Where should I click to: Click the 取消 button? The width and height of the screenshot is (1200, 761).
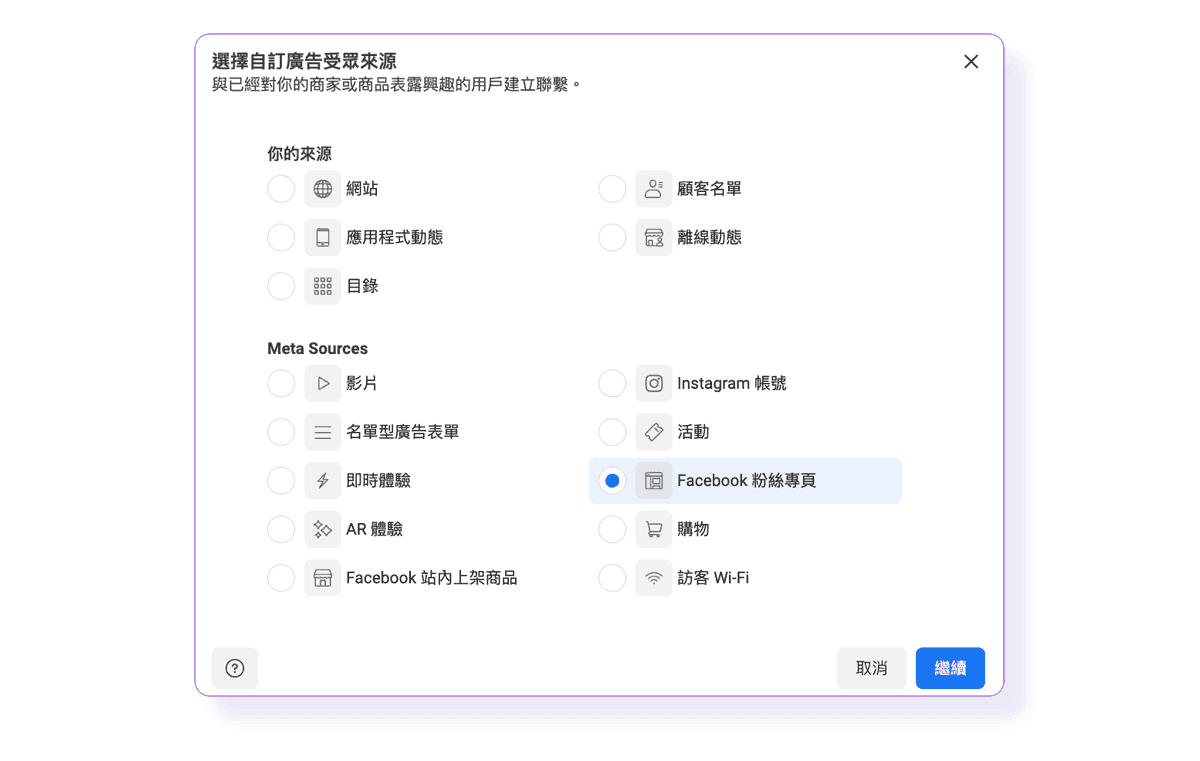point(871,668)
